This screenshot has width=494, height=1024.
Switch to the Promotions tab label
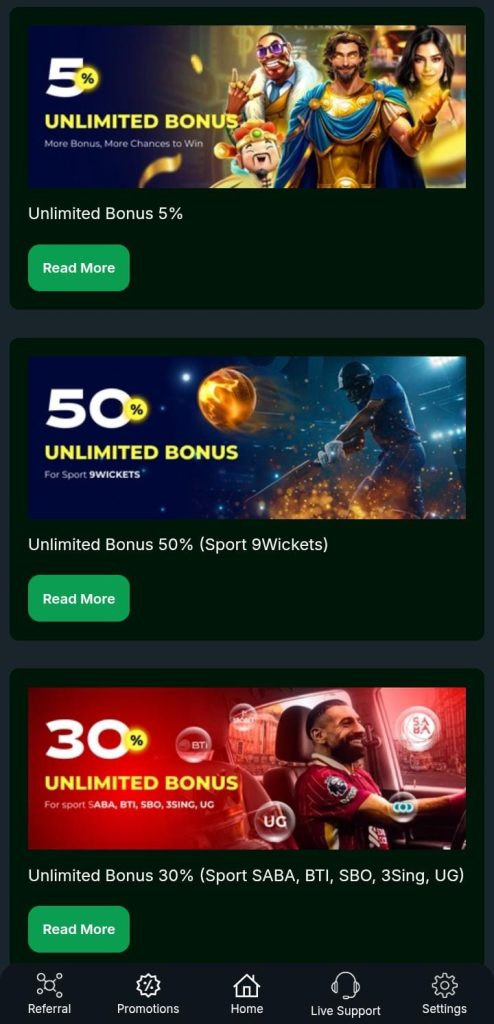pos(148,1009)
